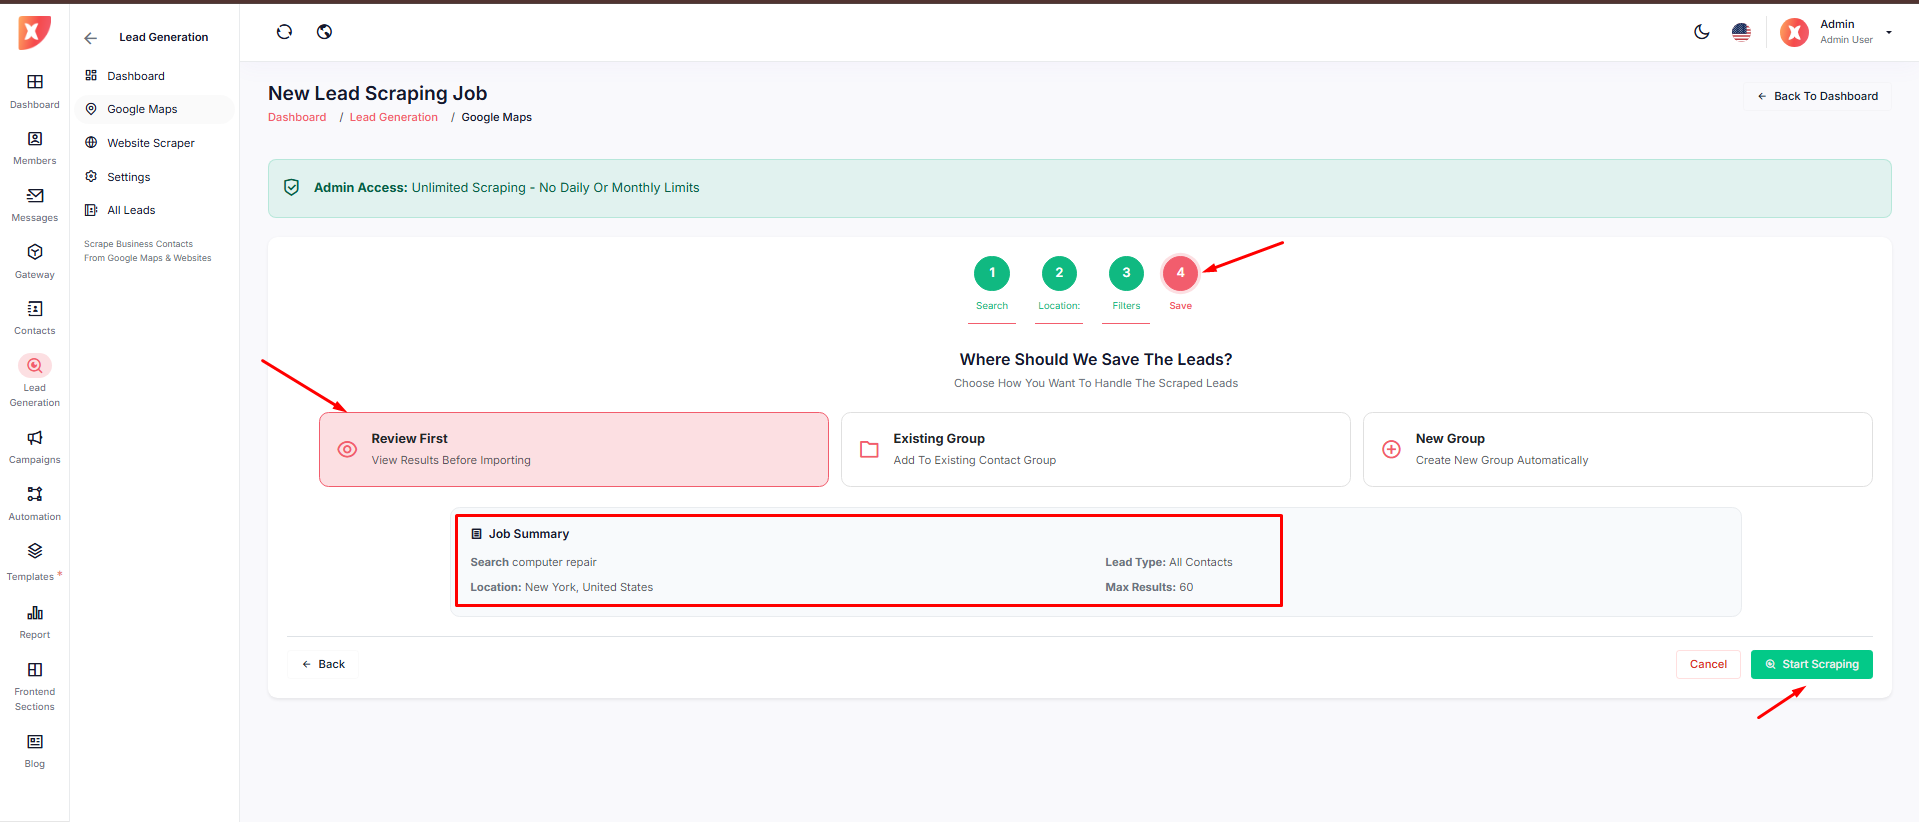The height and width of the screenshot is (822, 1919).
Task: Open Campaigns from the left sidebar
Action: pyautogui.click(x=35, y=446)
